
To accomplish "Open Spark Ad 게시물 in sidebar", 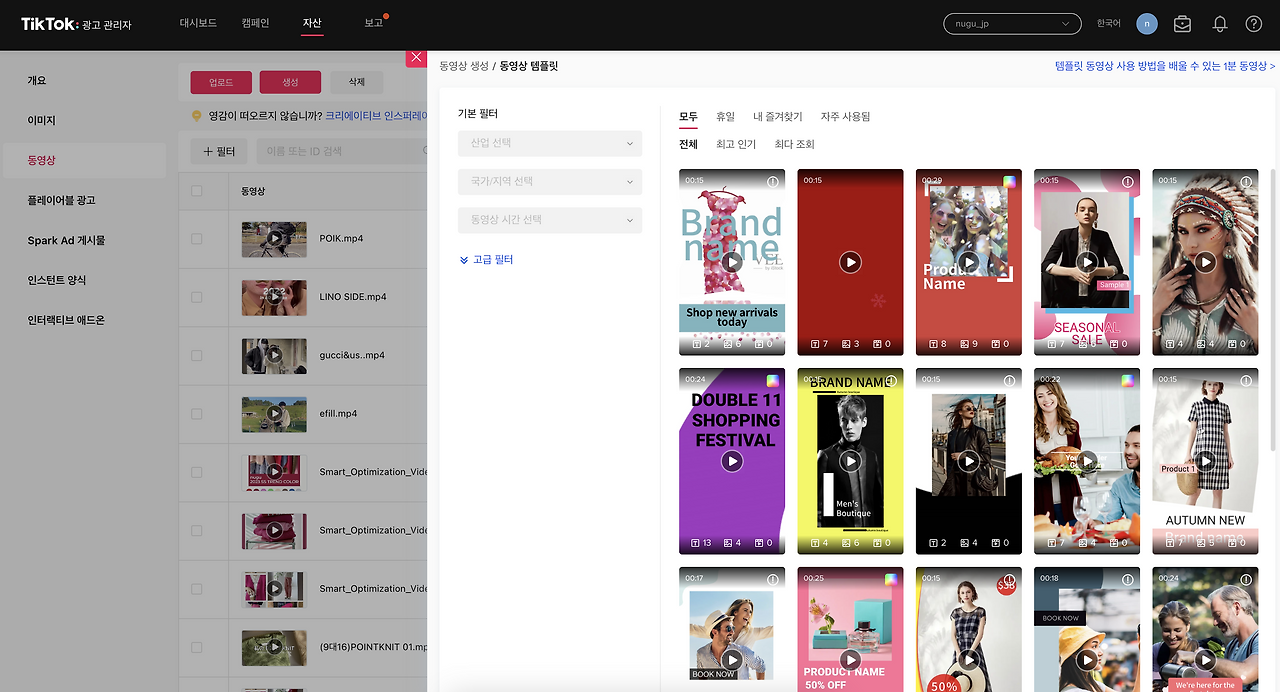I will tap(66, 240).
